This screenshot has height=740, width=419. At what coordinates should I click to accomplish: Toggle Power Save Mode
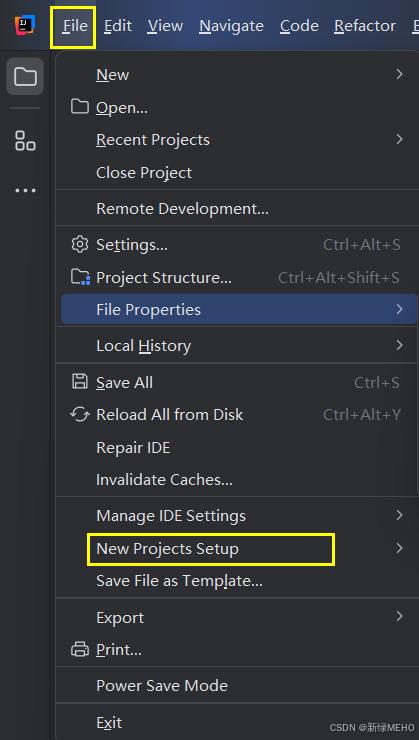click(236, 685)
